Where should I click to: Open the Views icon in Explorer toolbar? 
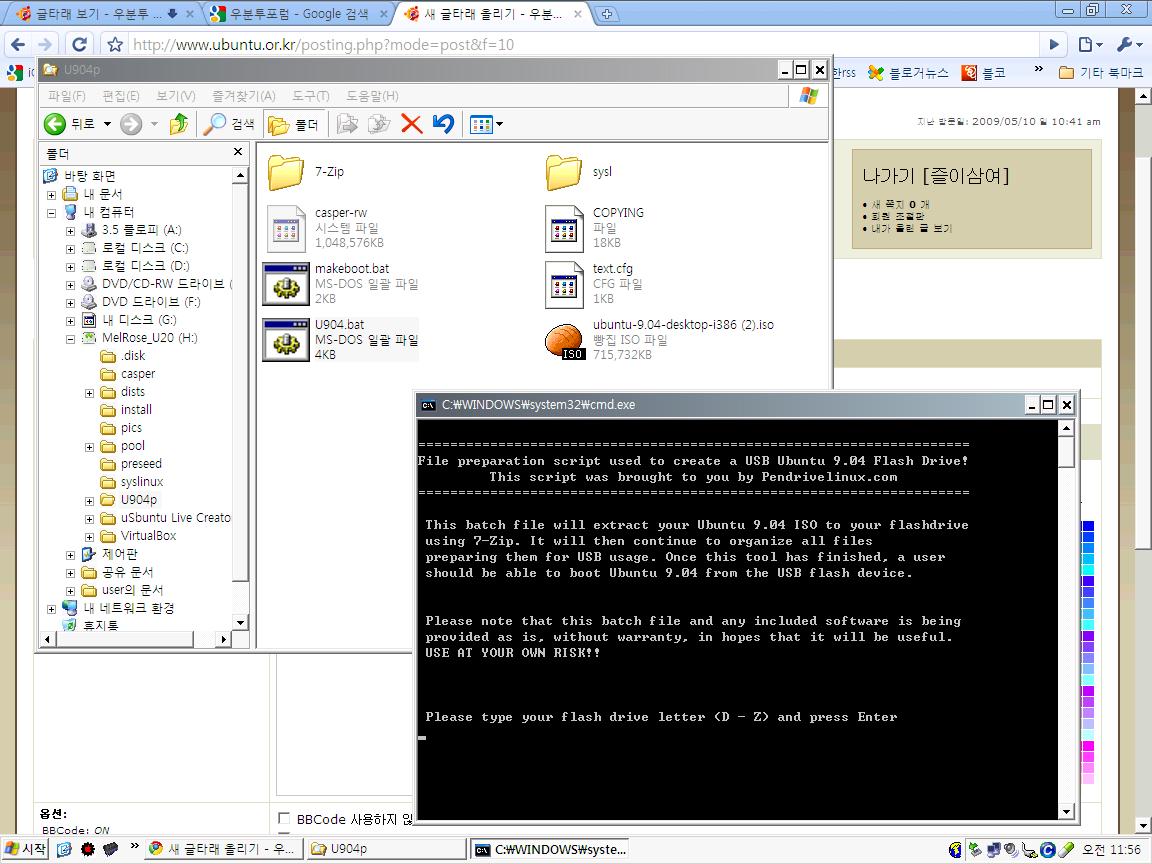[481, 124]
